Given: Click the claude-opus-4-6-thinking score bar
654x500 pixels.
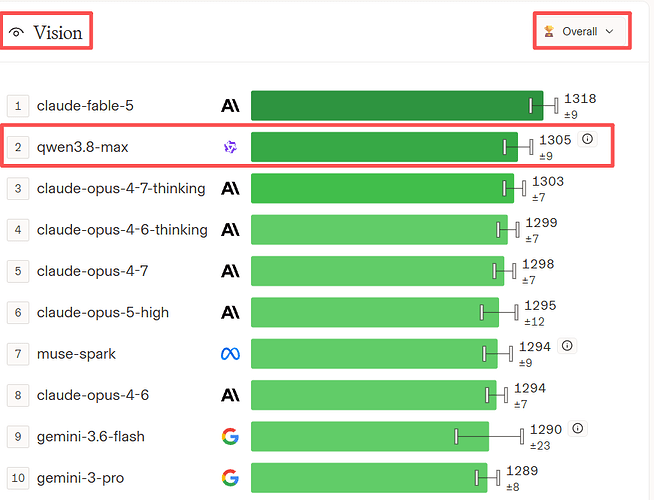Looking at the screenshot, I should tap(379, 230).
